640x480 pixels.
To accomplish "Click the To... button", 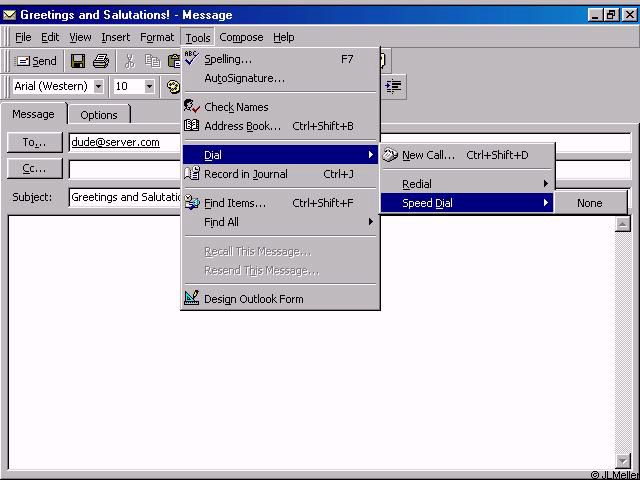I will (x=35, y=142).
